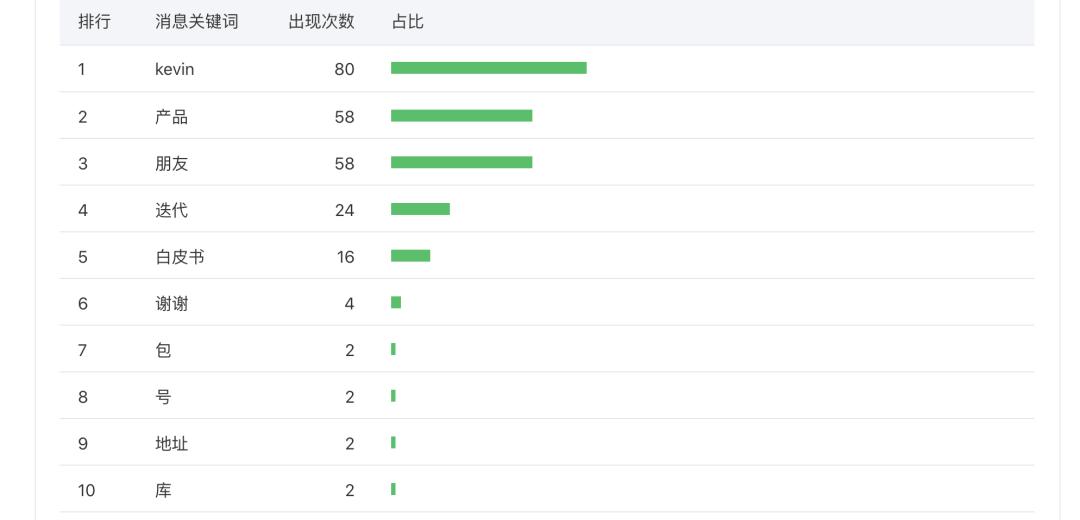Select the keyword 地址
The height and width of the screenshot is (520, 1080).
pos(171,443)
